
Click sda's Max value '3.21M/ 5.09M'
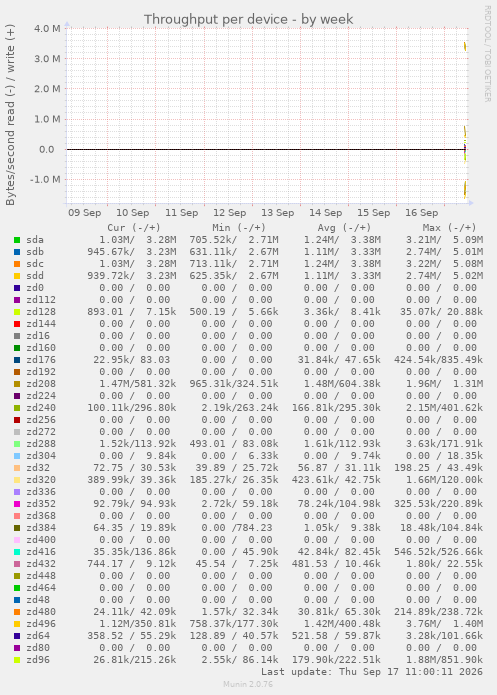[444, 240]
